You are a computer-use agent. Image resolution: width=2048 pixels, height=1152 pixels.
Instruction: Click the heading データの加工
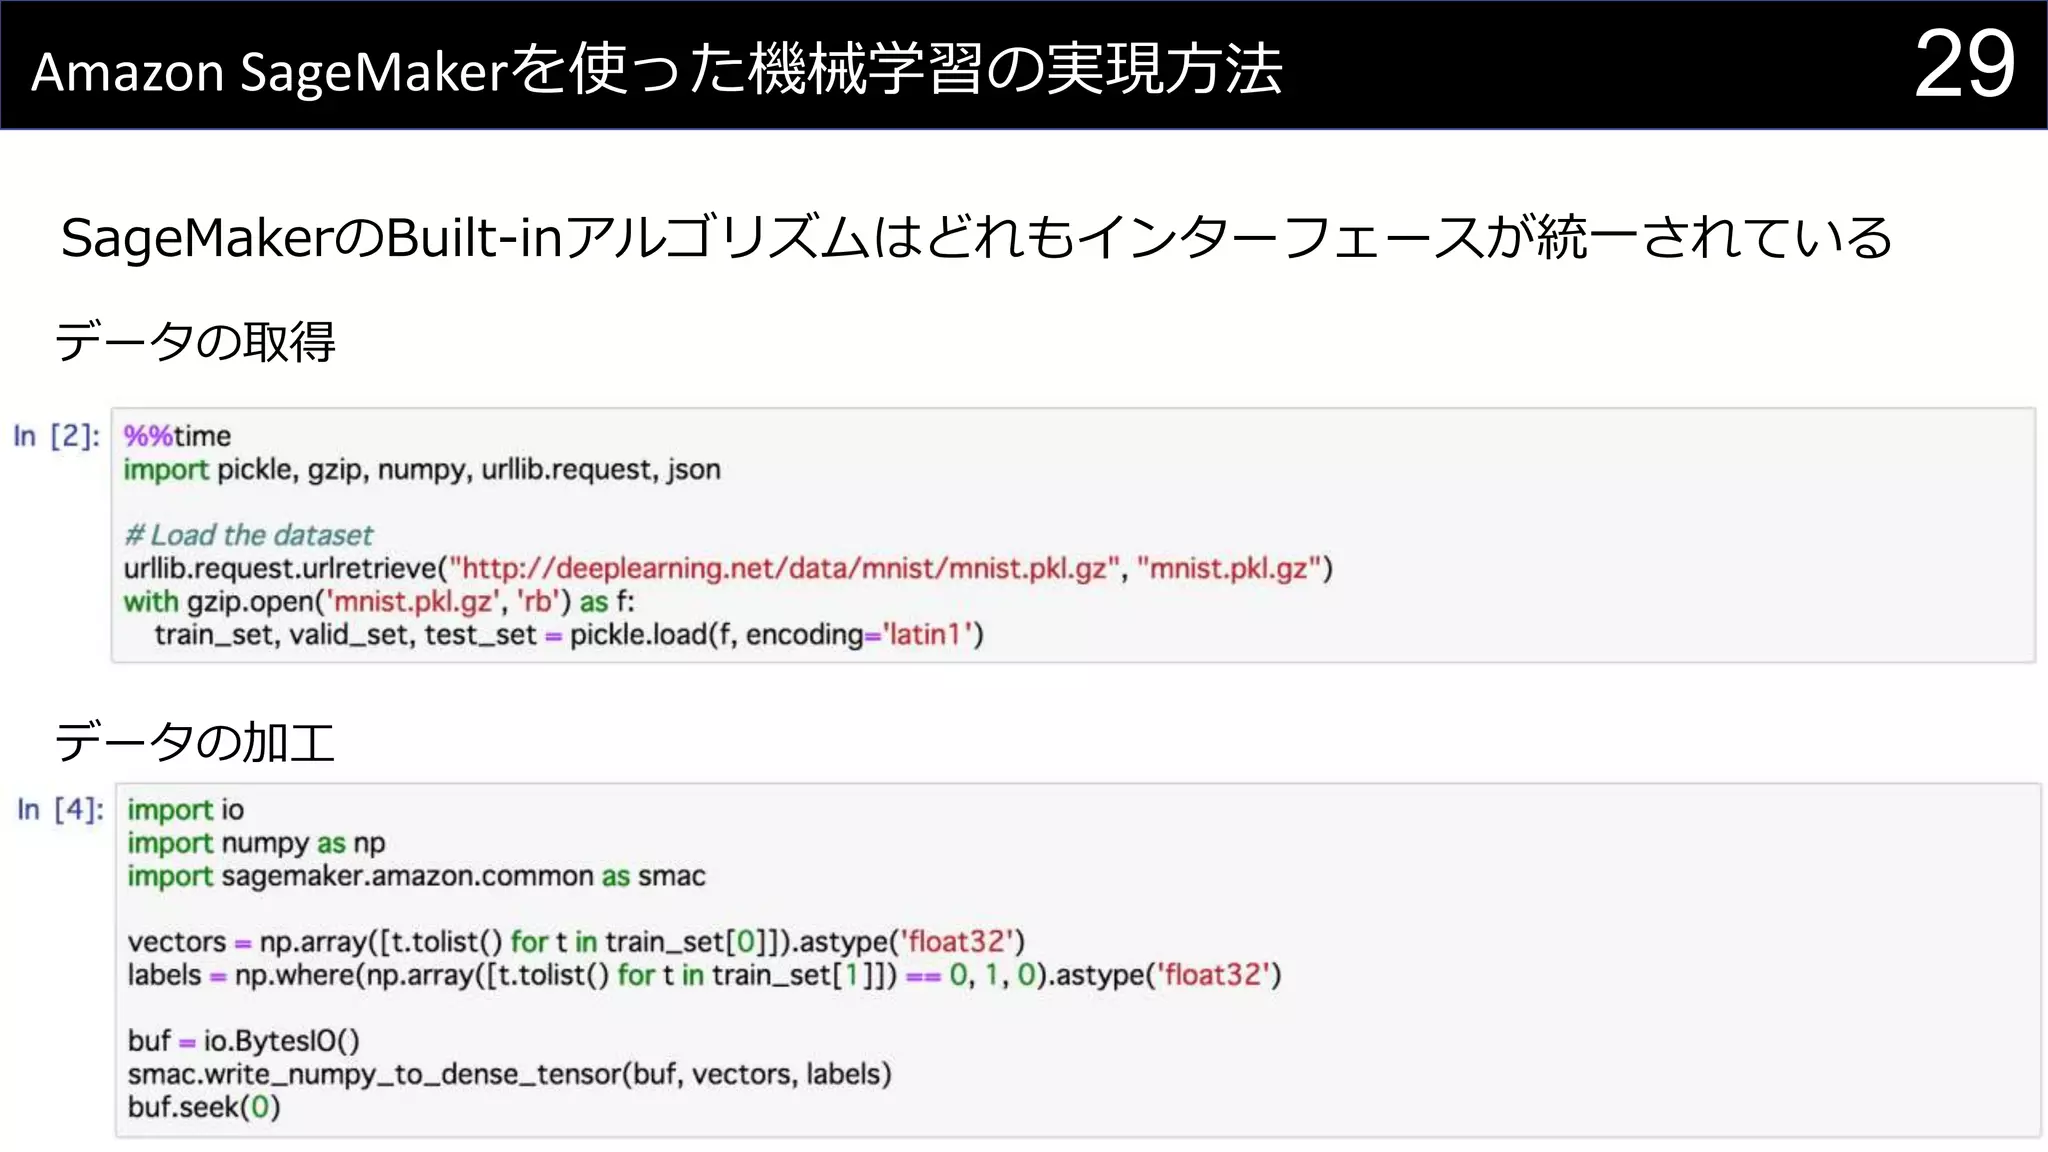(x=195, y=742)
